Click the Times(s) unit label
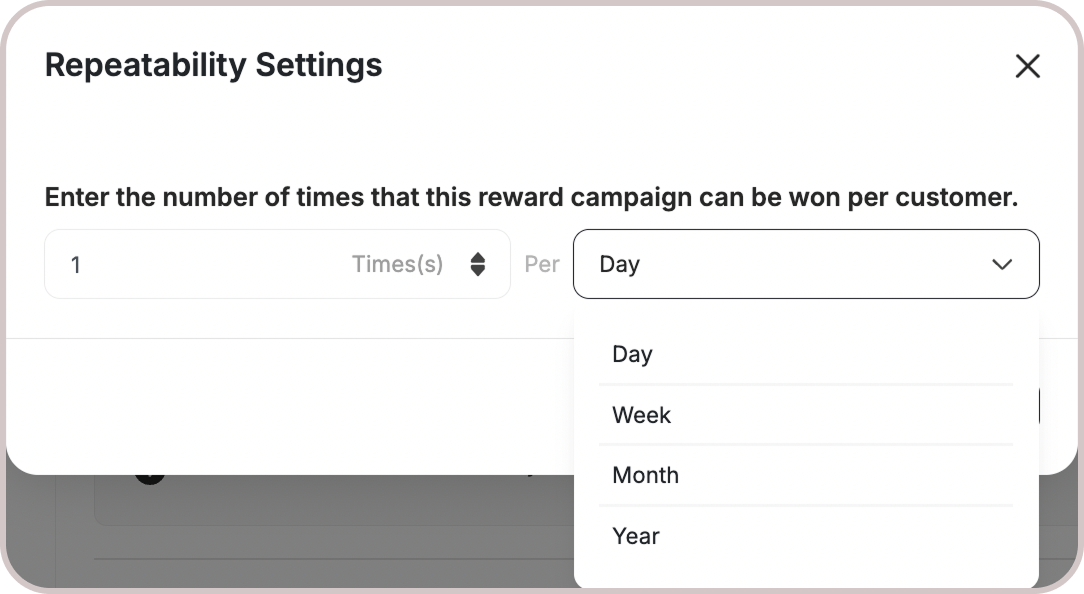 [397, 264]
